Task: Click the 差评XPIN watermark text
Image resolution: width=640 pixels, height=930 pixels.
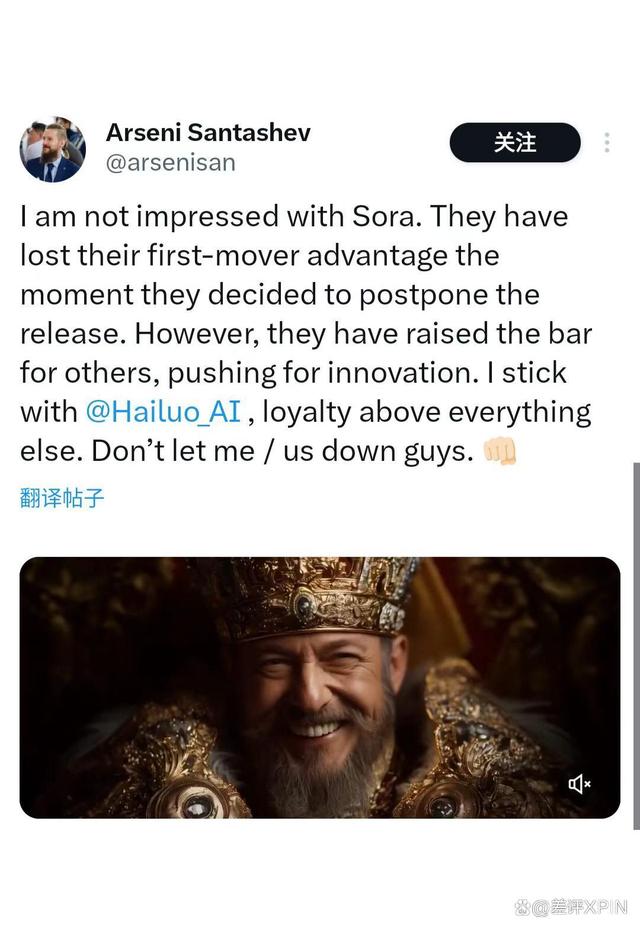Action: click(x=578, y=908)
